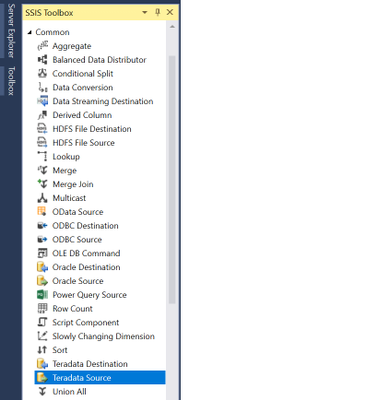
Task: Choose the HDFS File Destination icon
Action: tap(42, 129)
